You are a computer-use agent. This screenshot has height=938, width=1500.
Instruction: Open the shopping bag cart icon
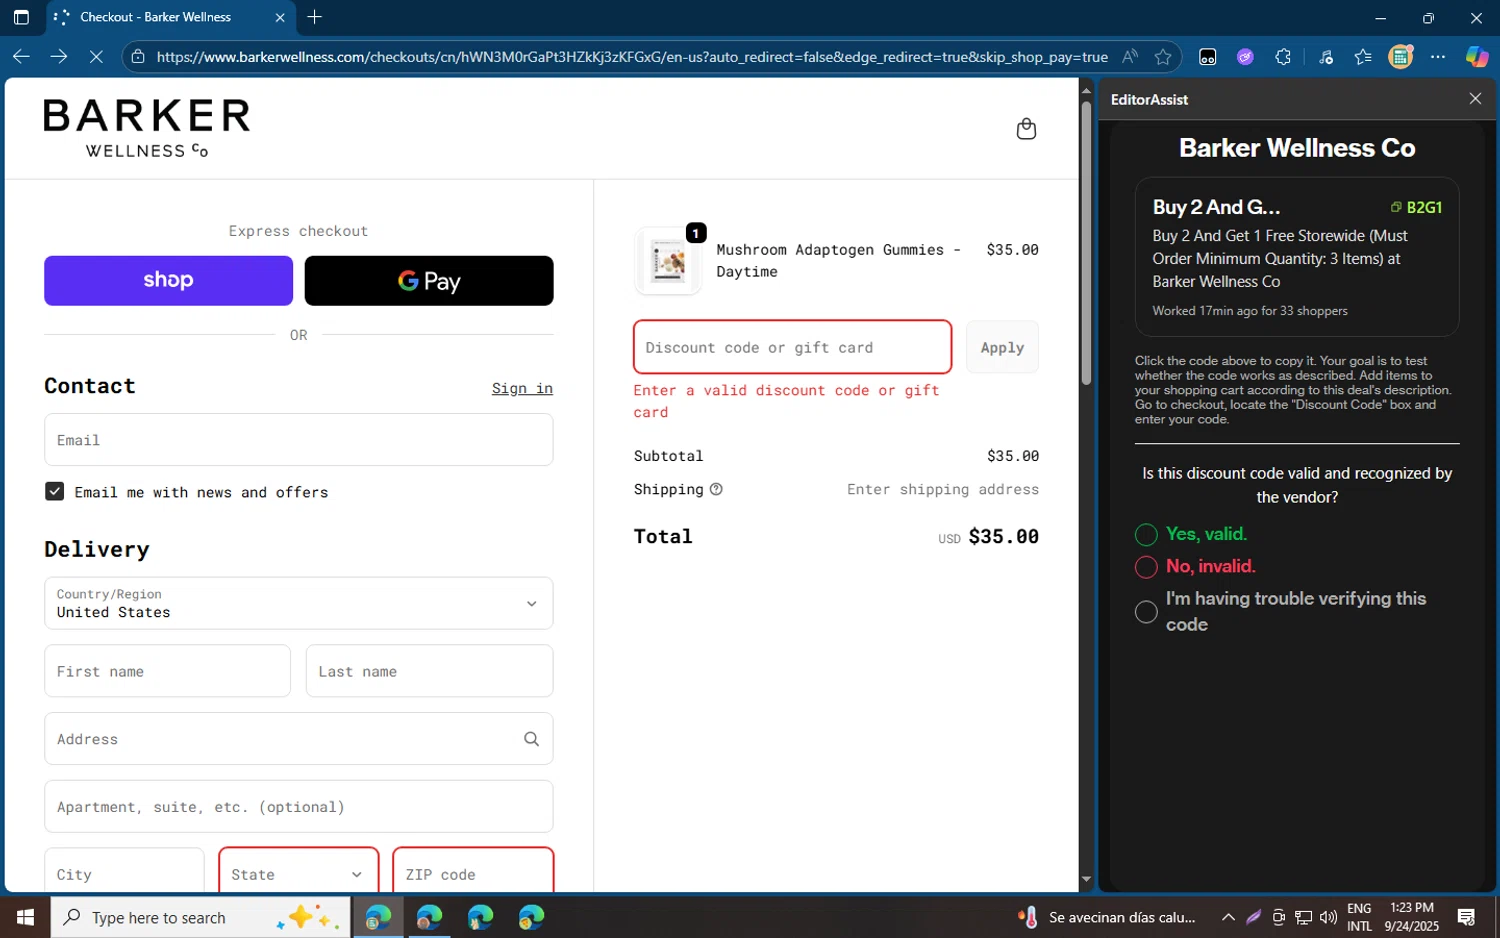tap(1026, 129)
